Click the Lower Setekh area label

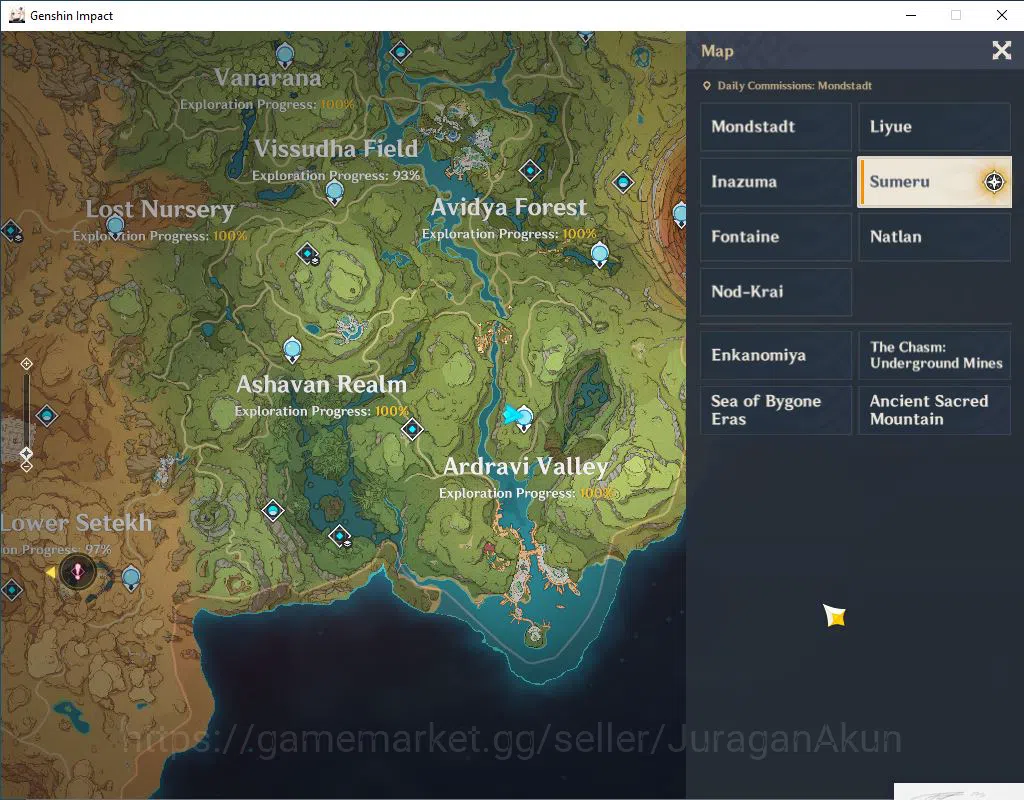tap(76, 523)
